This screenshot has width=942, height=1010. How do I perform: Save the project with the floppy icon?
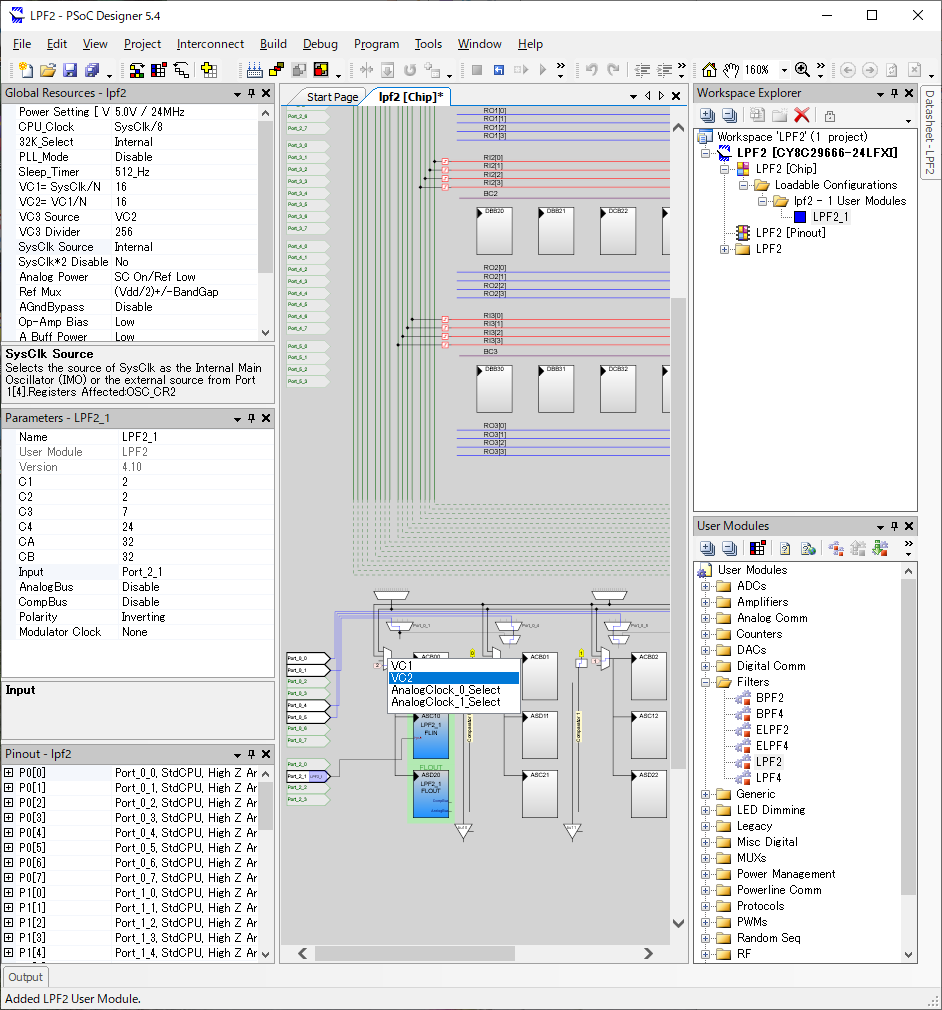[x=70, y=70]
